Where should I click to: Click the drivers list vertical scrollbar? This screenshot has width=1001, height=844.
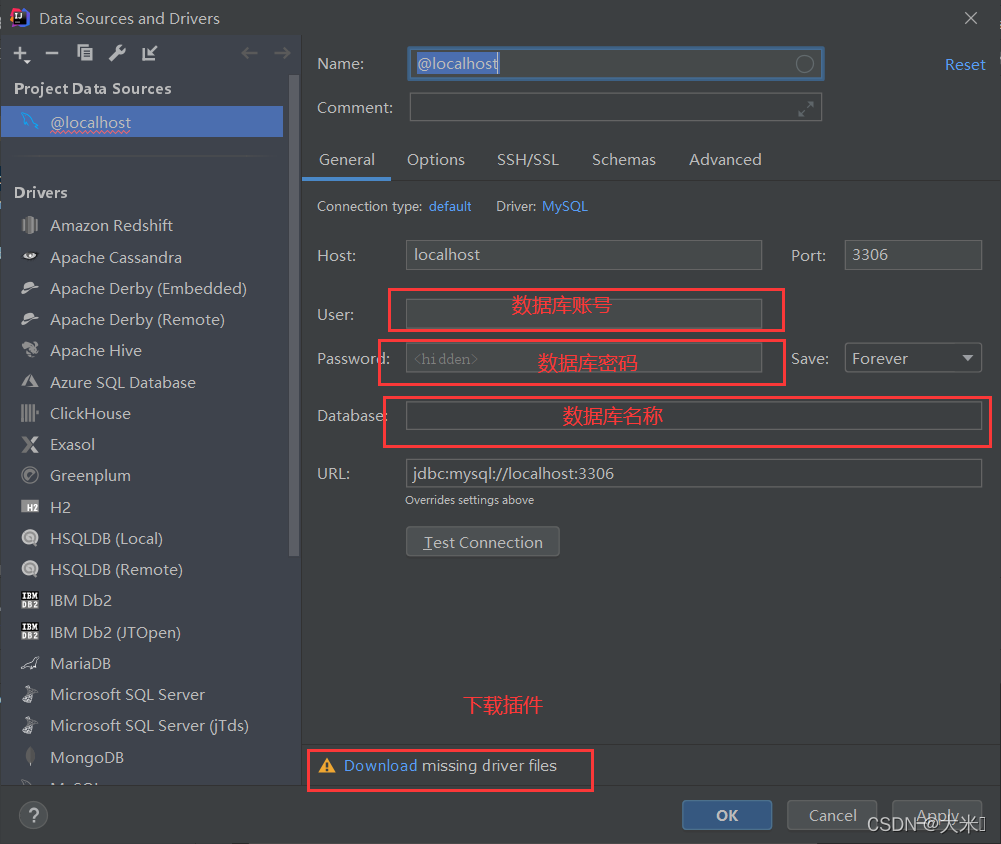pos(294,316)
